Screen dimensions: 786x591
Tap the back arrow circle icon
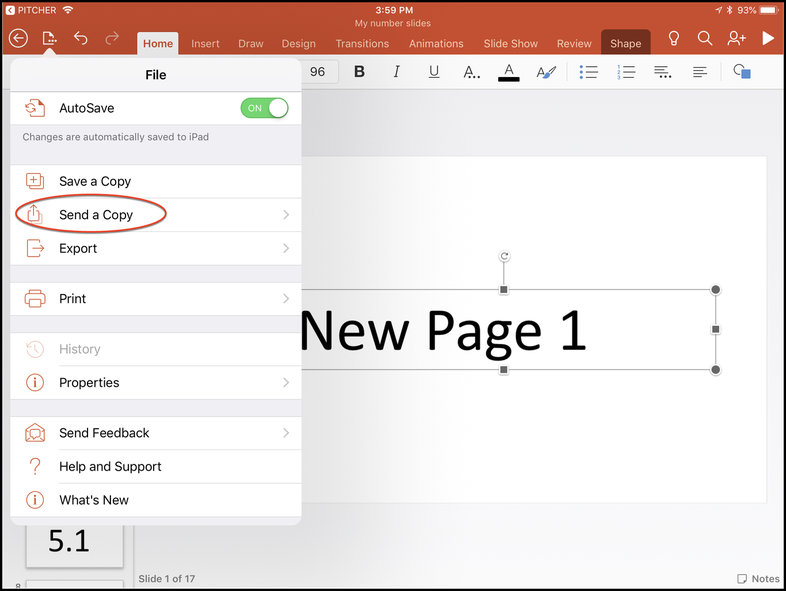(18, 39)
